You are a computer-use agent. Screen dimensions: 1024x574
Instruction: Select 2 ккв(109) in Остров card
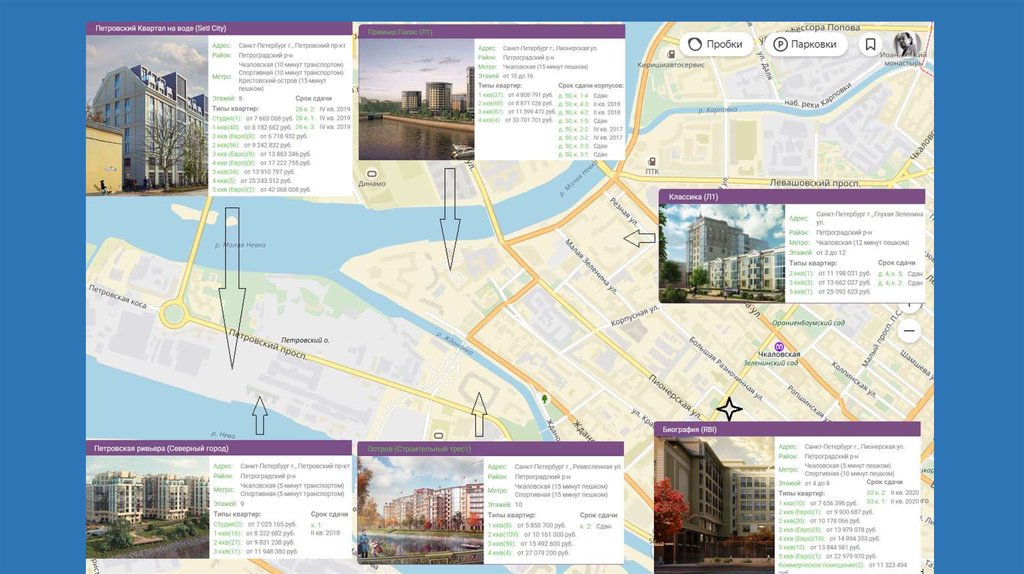coord(502,535)
